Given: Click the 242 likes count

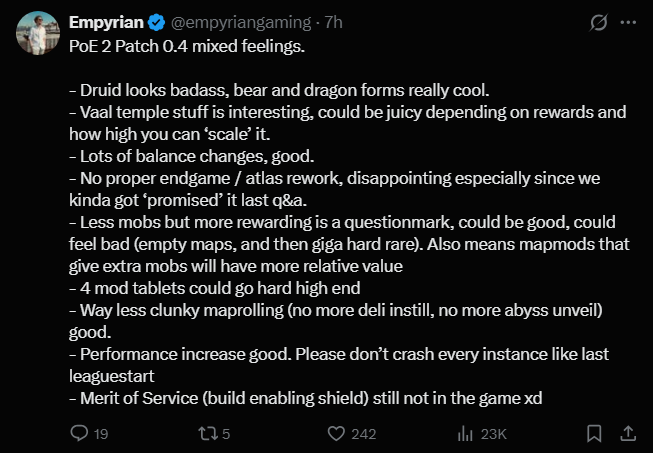Looking at the screenshot, I should pos(363,433).
